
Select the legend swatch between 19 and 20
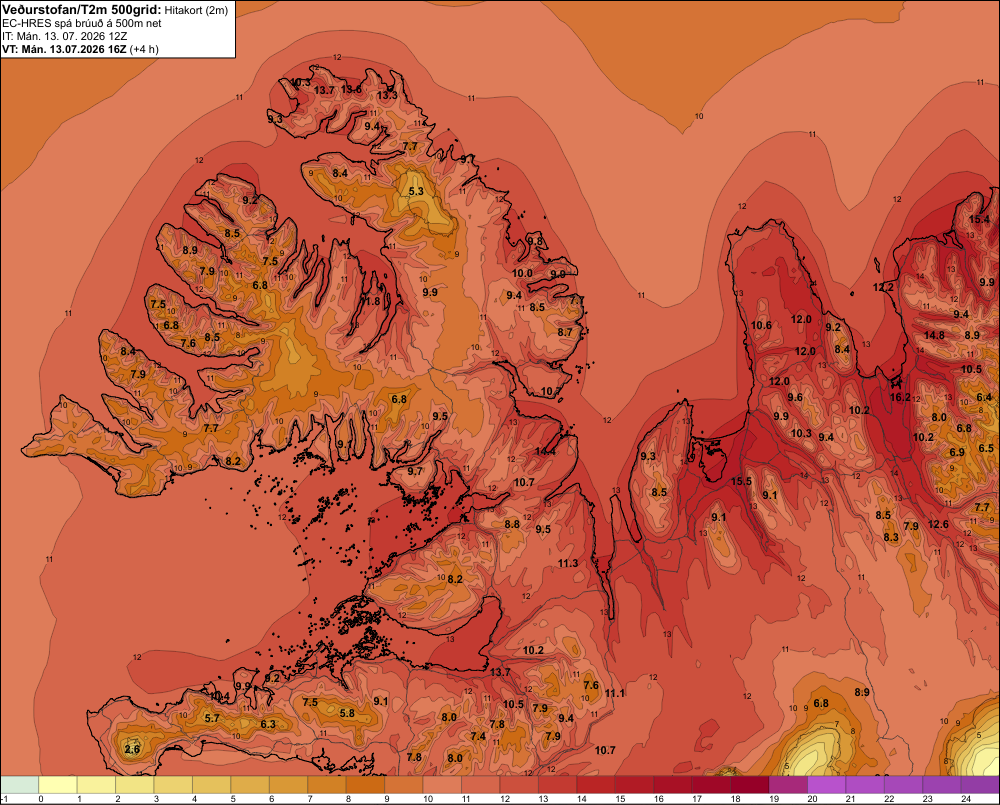(x=788, y=784)
